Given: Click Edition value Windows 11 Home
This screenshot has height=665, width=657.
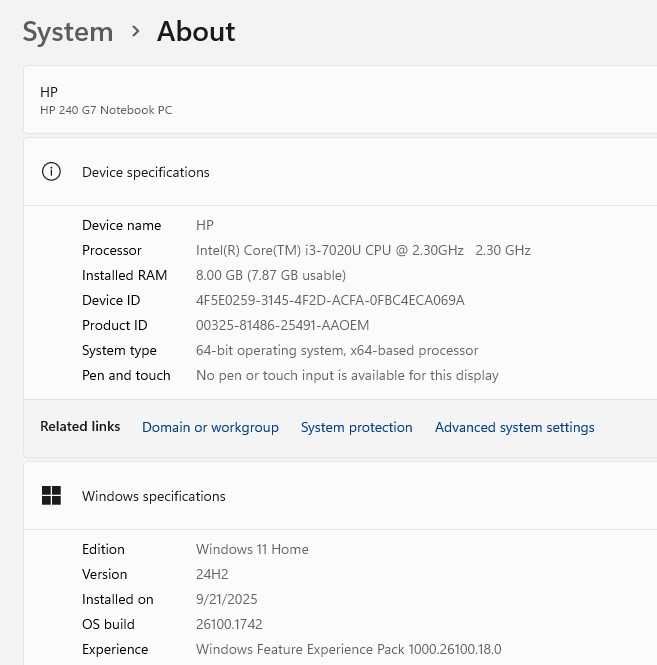Looking at the screenshot, I should pos(252,549).
